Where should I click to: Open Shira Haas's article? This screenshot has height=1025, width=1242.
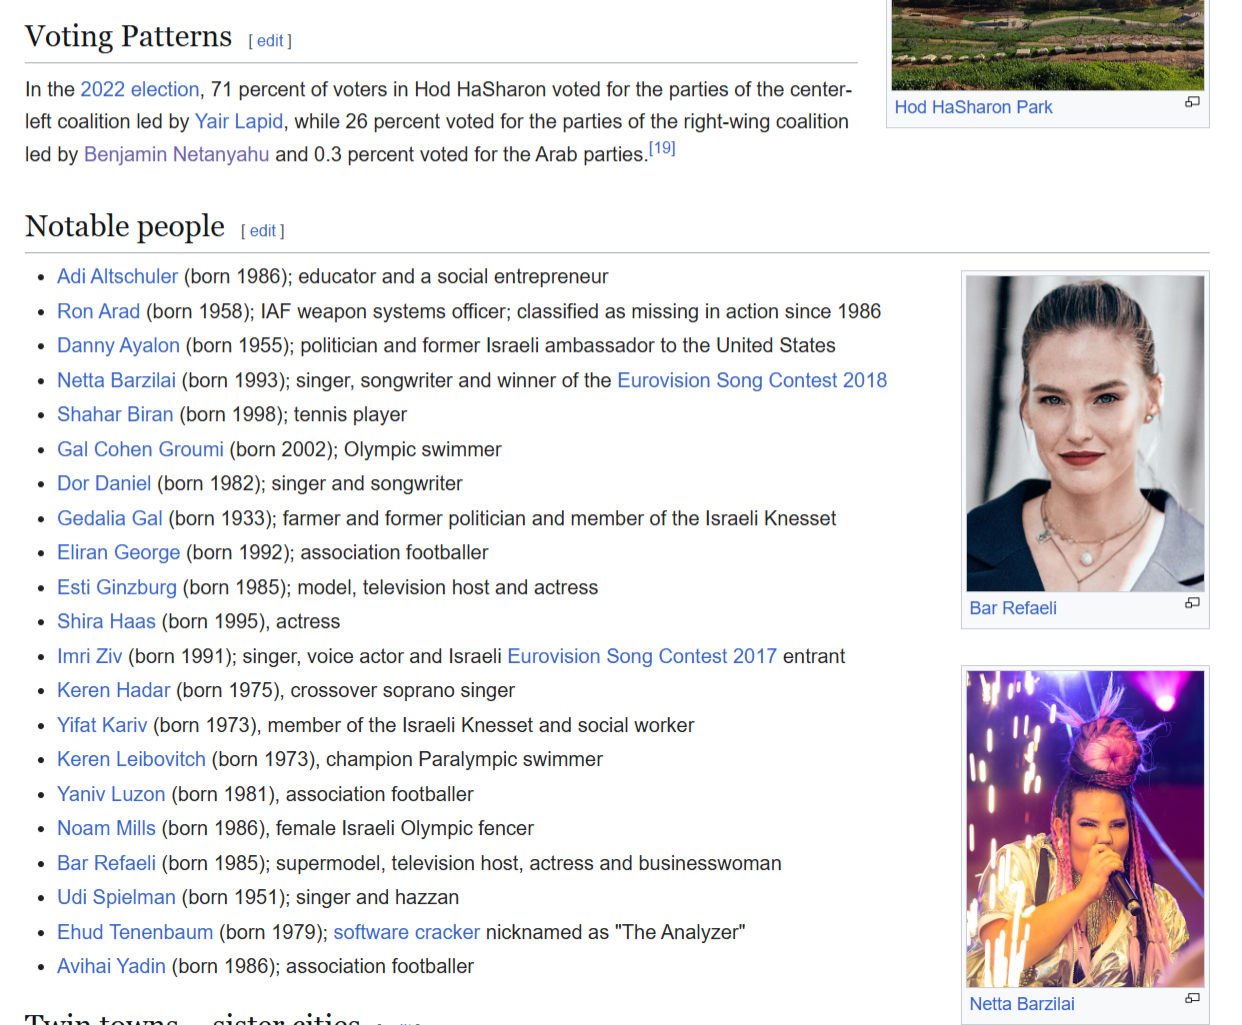(x=106, y=621)
